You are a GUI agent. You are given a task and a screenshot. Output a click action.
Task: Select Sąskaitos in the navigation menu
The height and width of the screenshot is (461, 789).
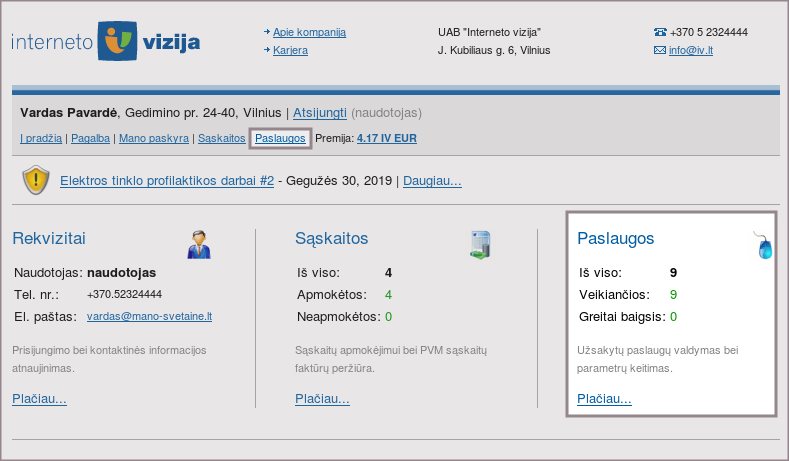pos(221,138)
